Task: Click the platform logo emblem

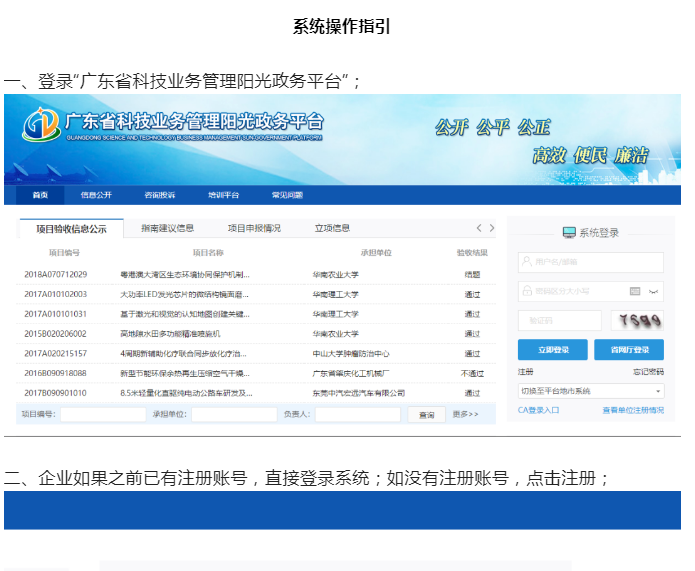Action: click(41, 125)
